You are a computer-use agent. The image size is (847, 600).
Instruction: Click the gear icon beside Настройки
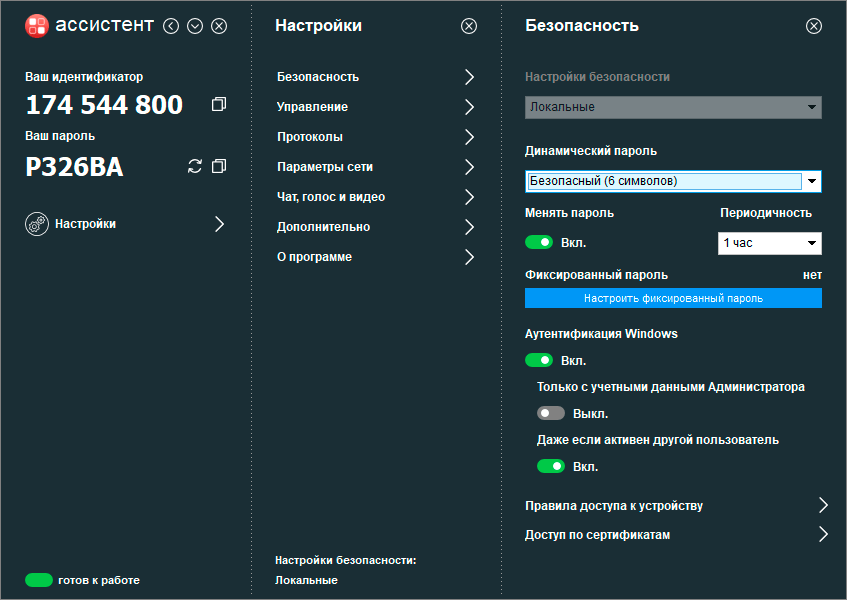[x=37, y=224]
